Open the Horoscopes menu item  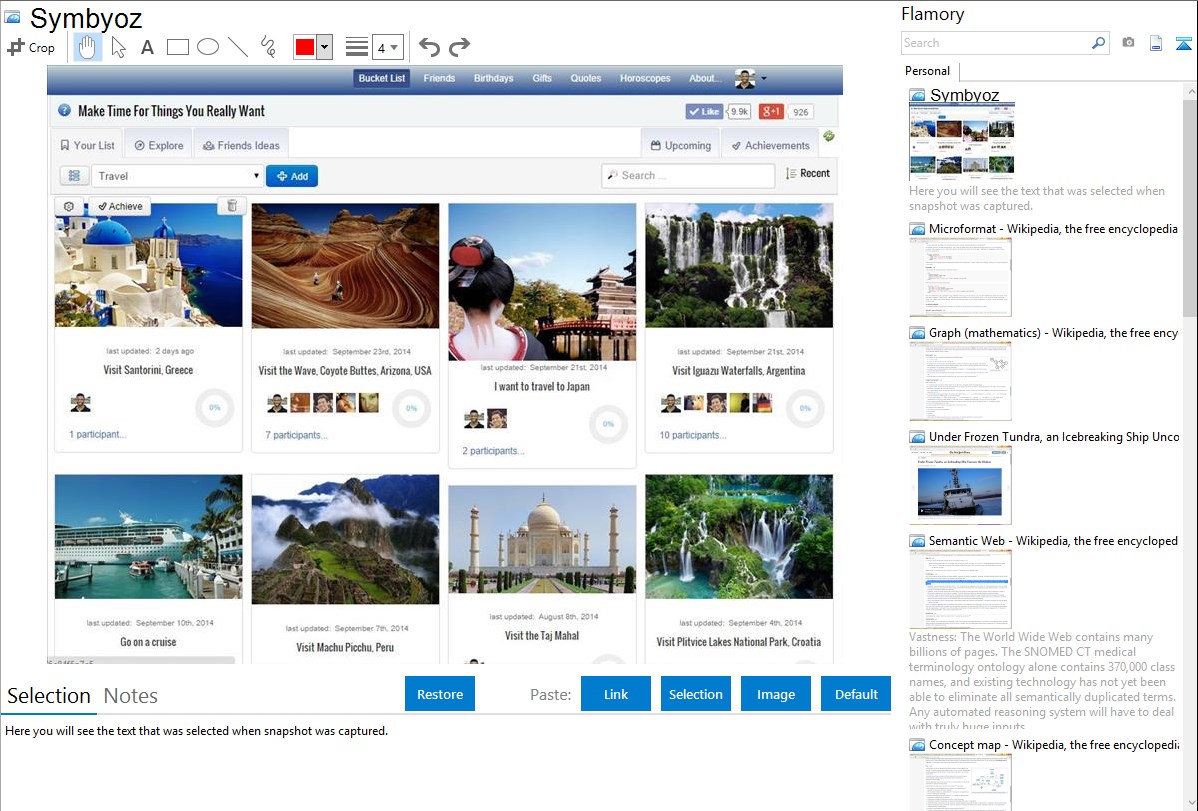(x=645, y=78)
